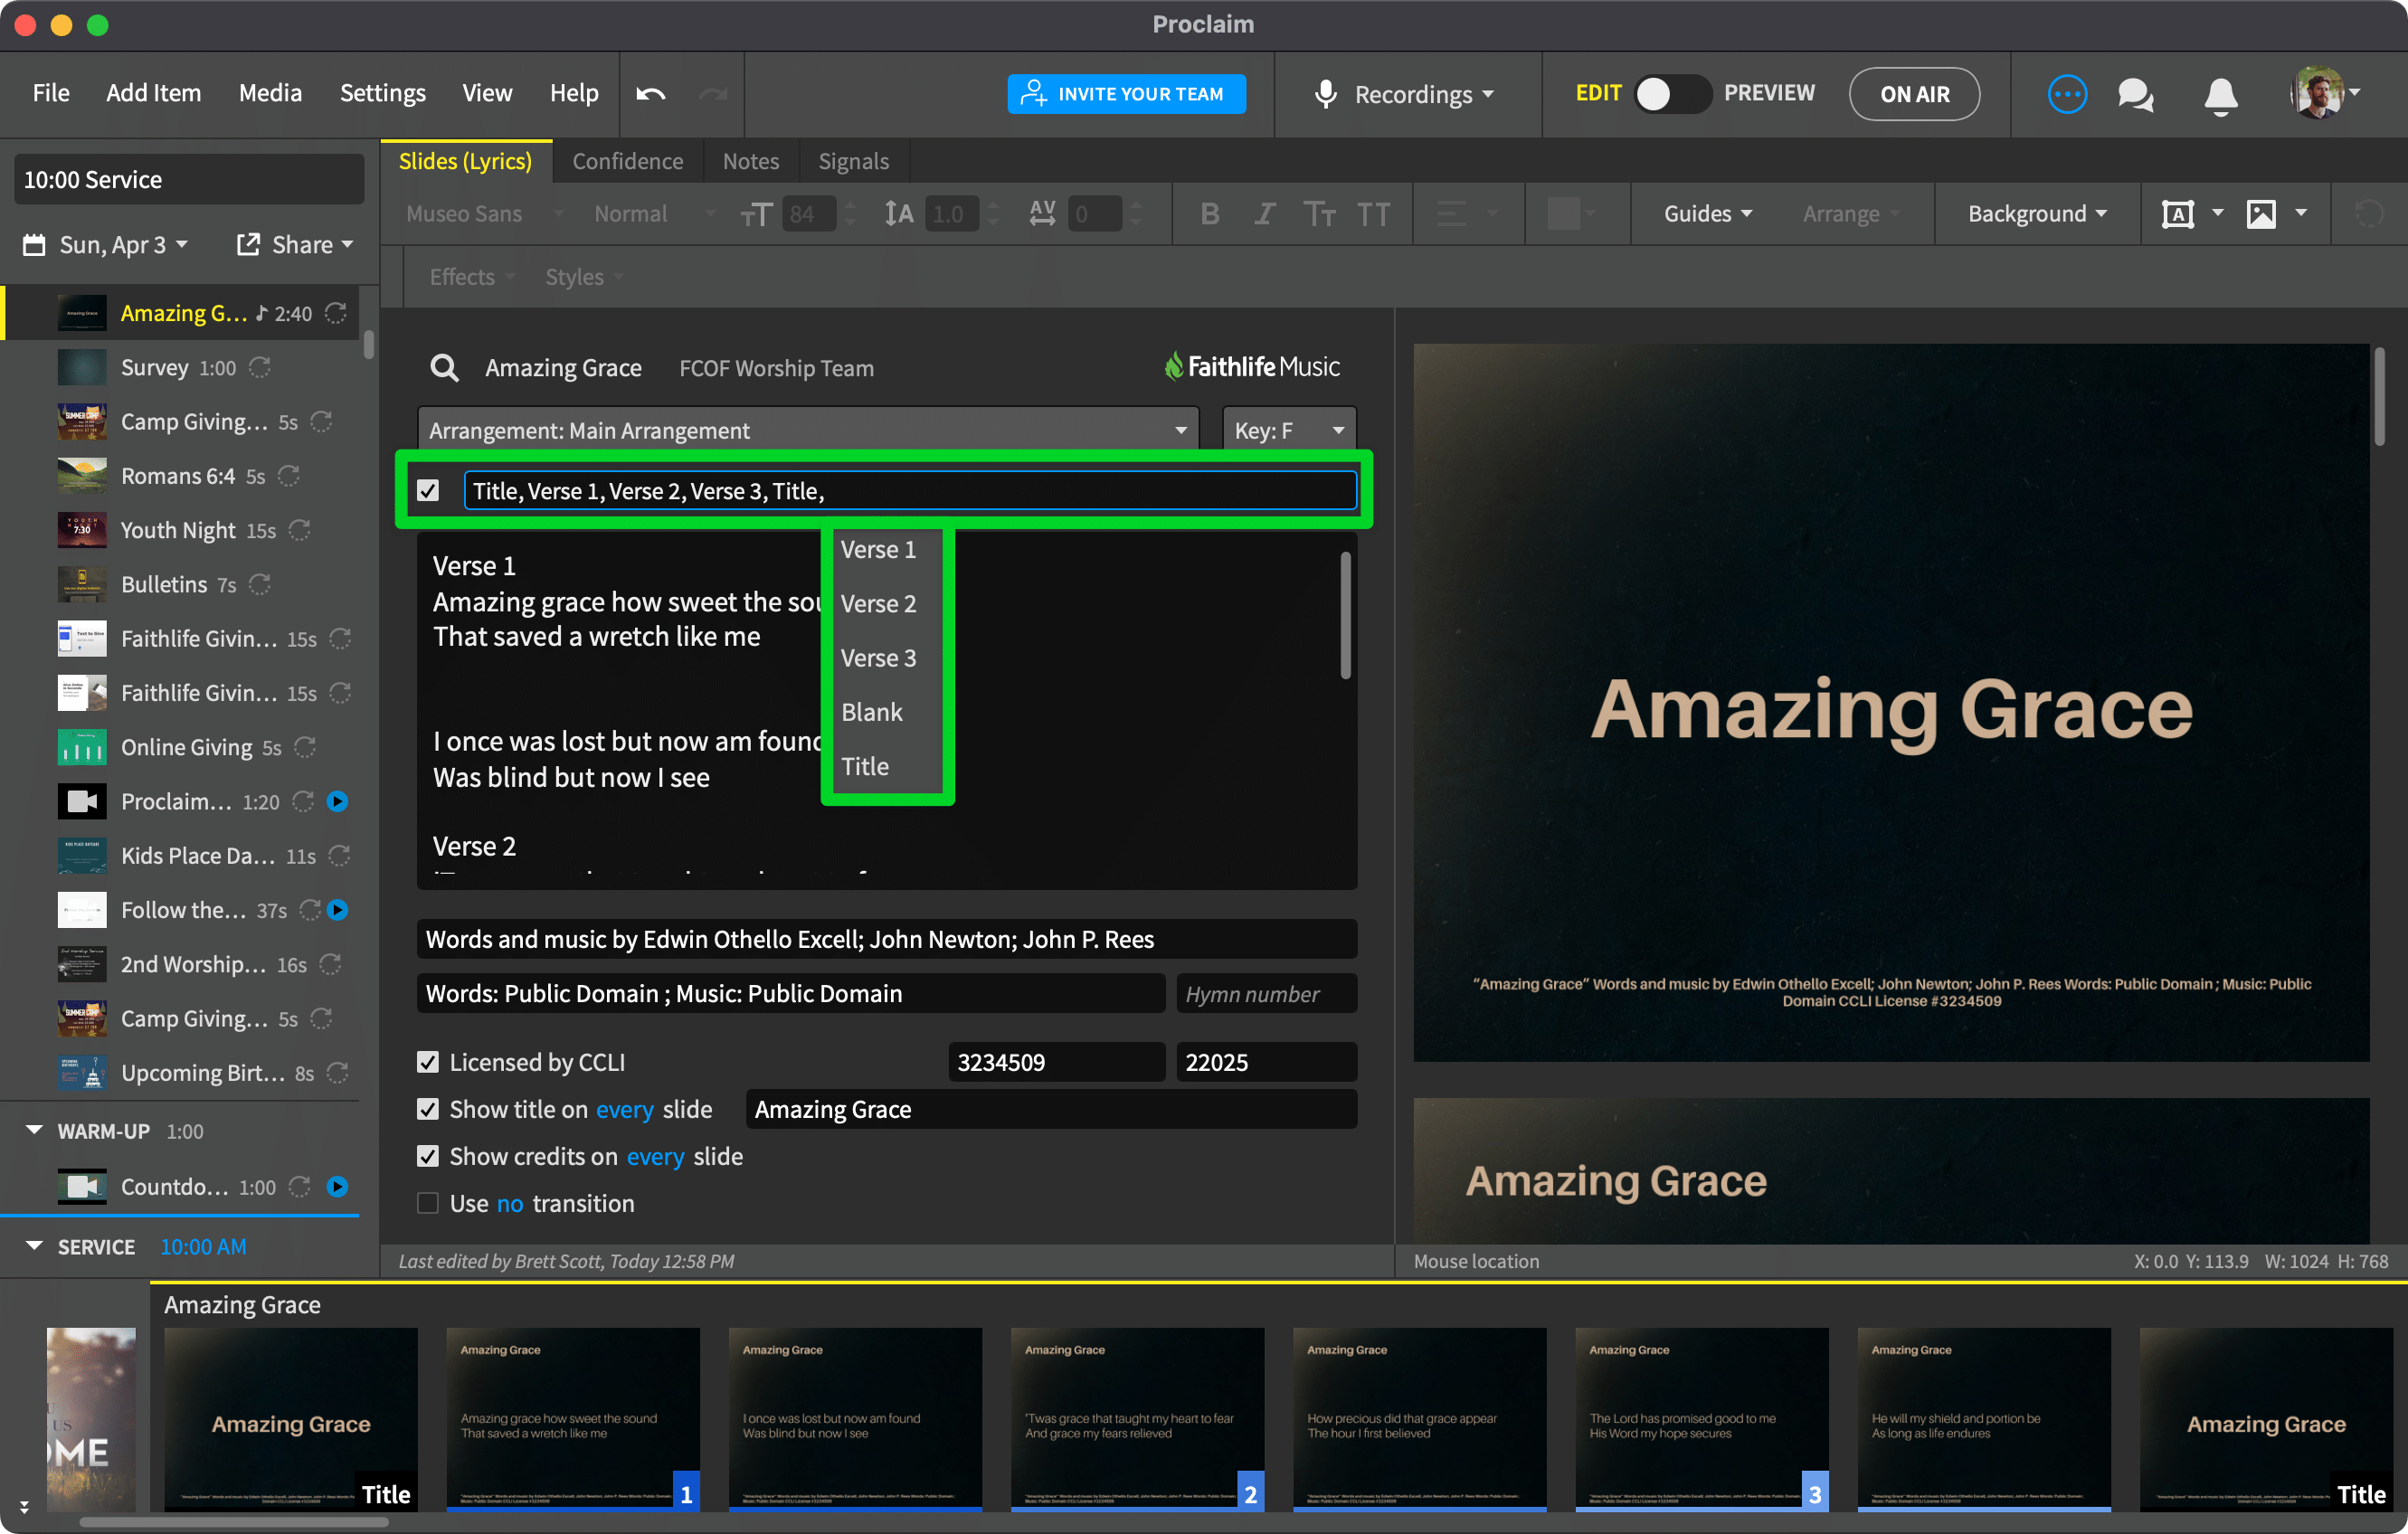Click the line spacing icon

[899, 214]
